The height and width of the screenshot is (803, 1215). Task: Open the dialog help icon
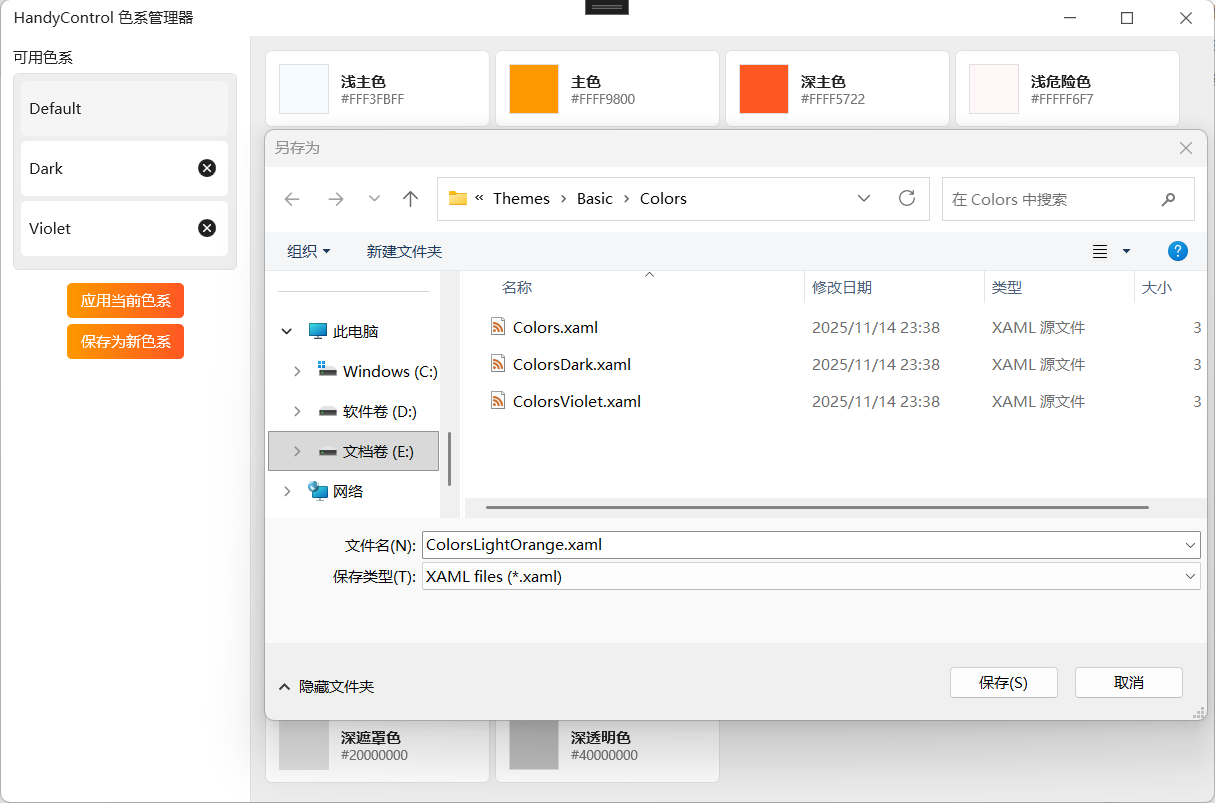(x=1178, y=251)
